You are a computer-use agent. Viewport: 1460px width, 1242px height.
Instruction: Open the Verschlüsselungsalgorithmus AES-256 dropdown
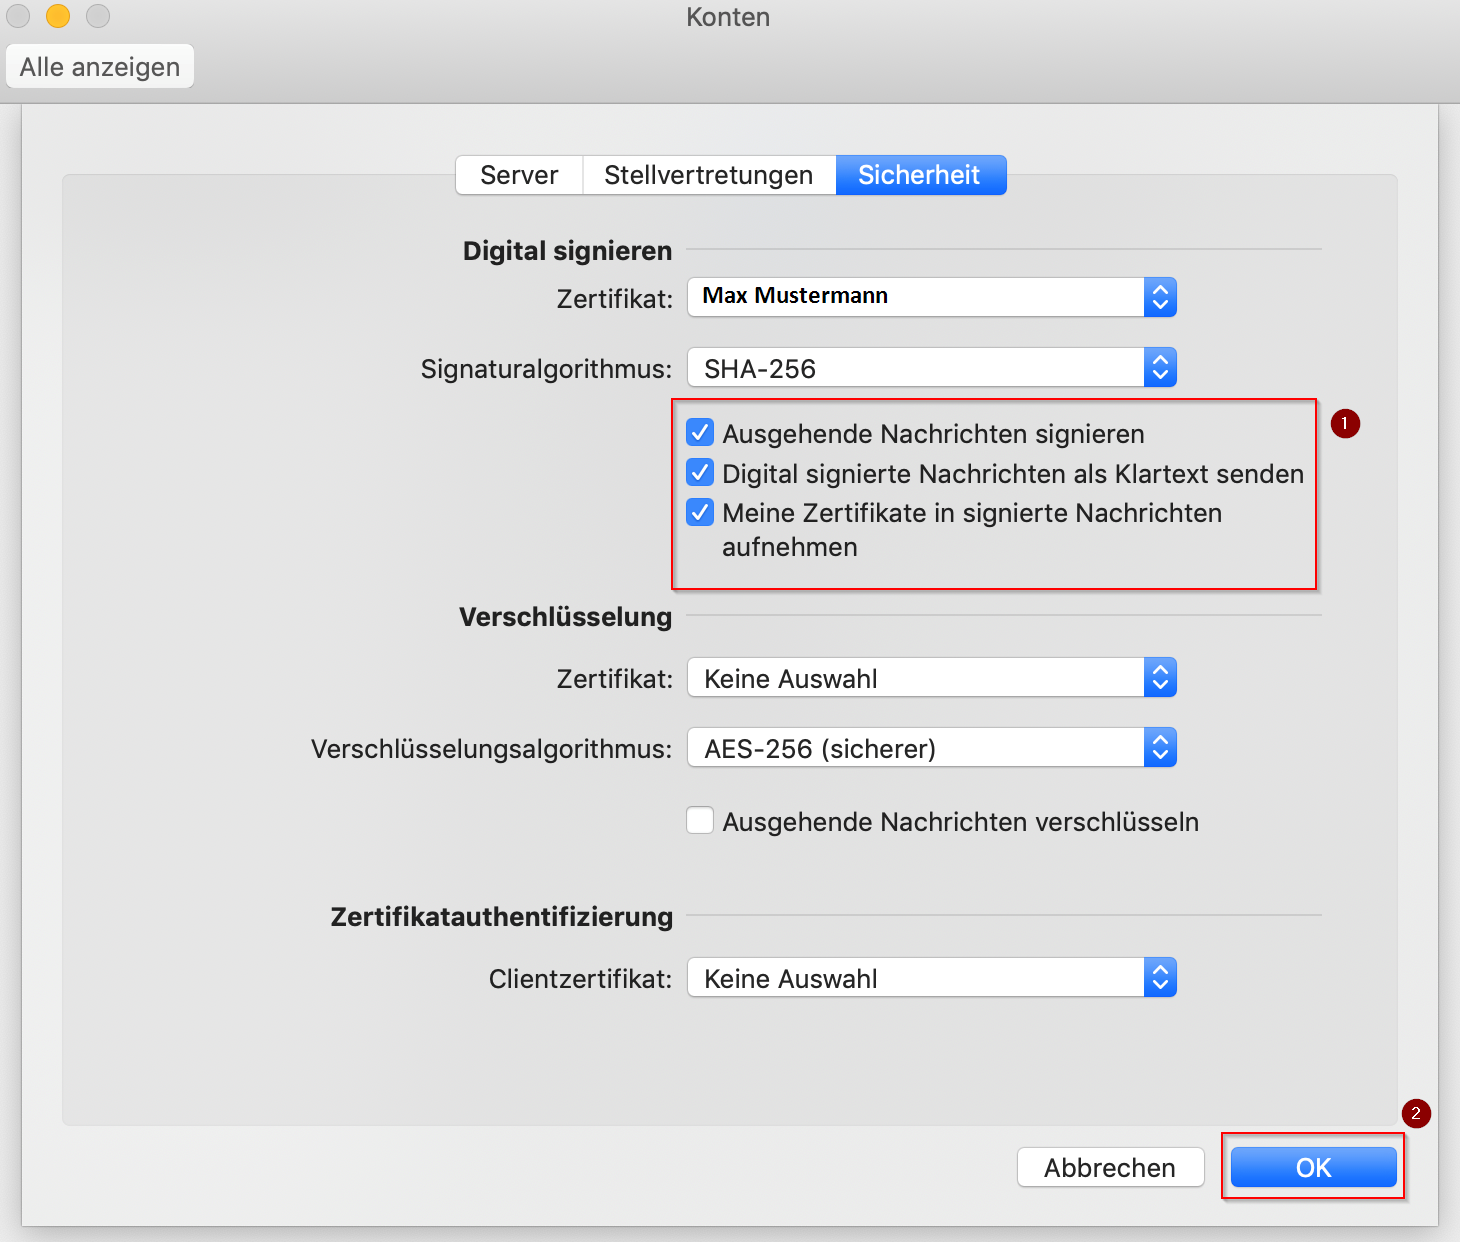point(932,747)
